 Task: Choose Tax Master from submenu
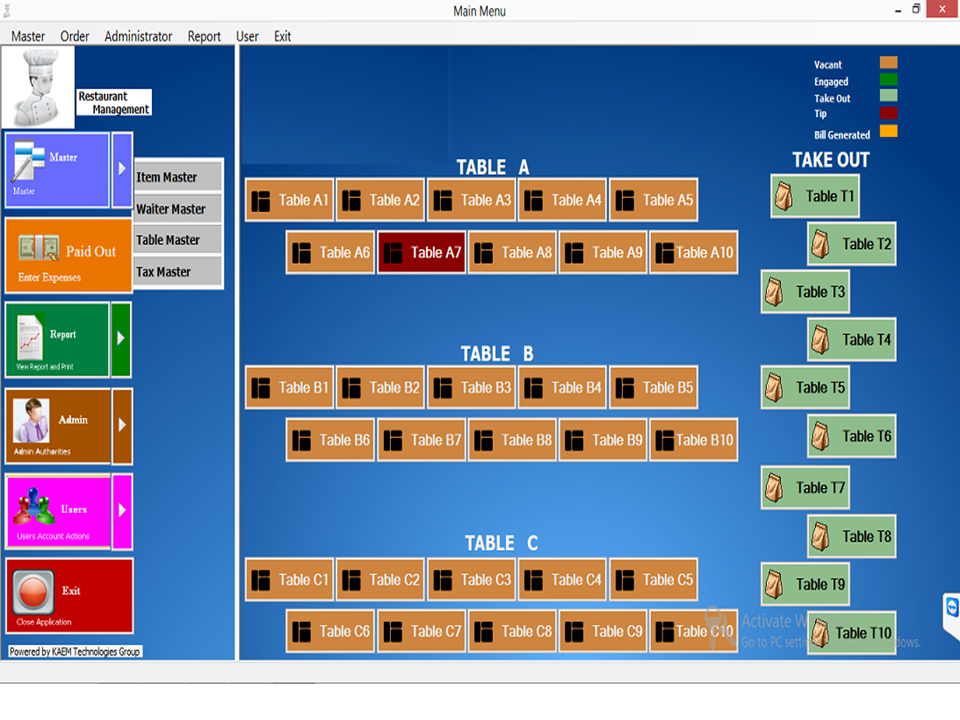click(x=178, y=272)
